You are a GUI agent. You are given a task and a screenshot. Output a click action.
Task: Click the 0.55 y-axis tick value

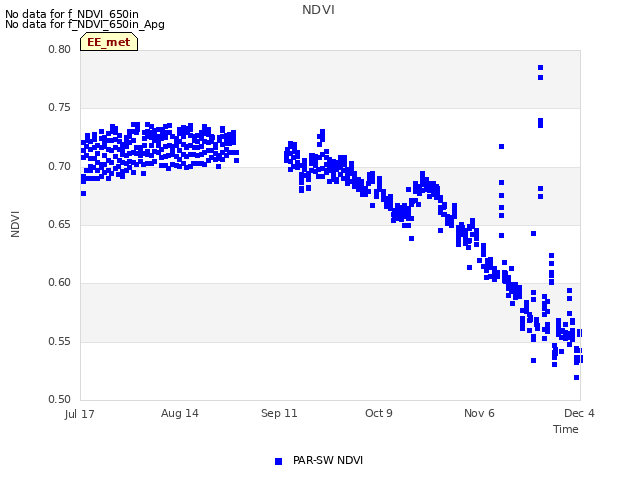(x=60, y=341)
